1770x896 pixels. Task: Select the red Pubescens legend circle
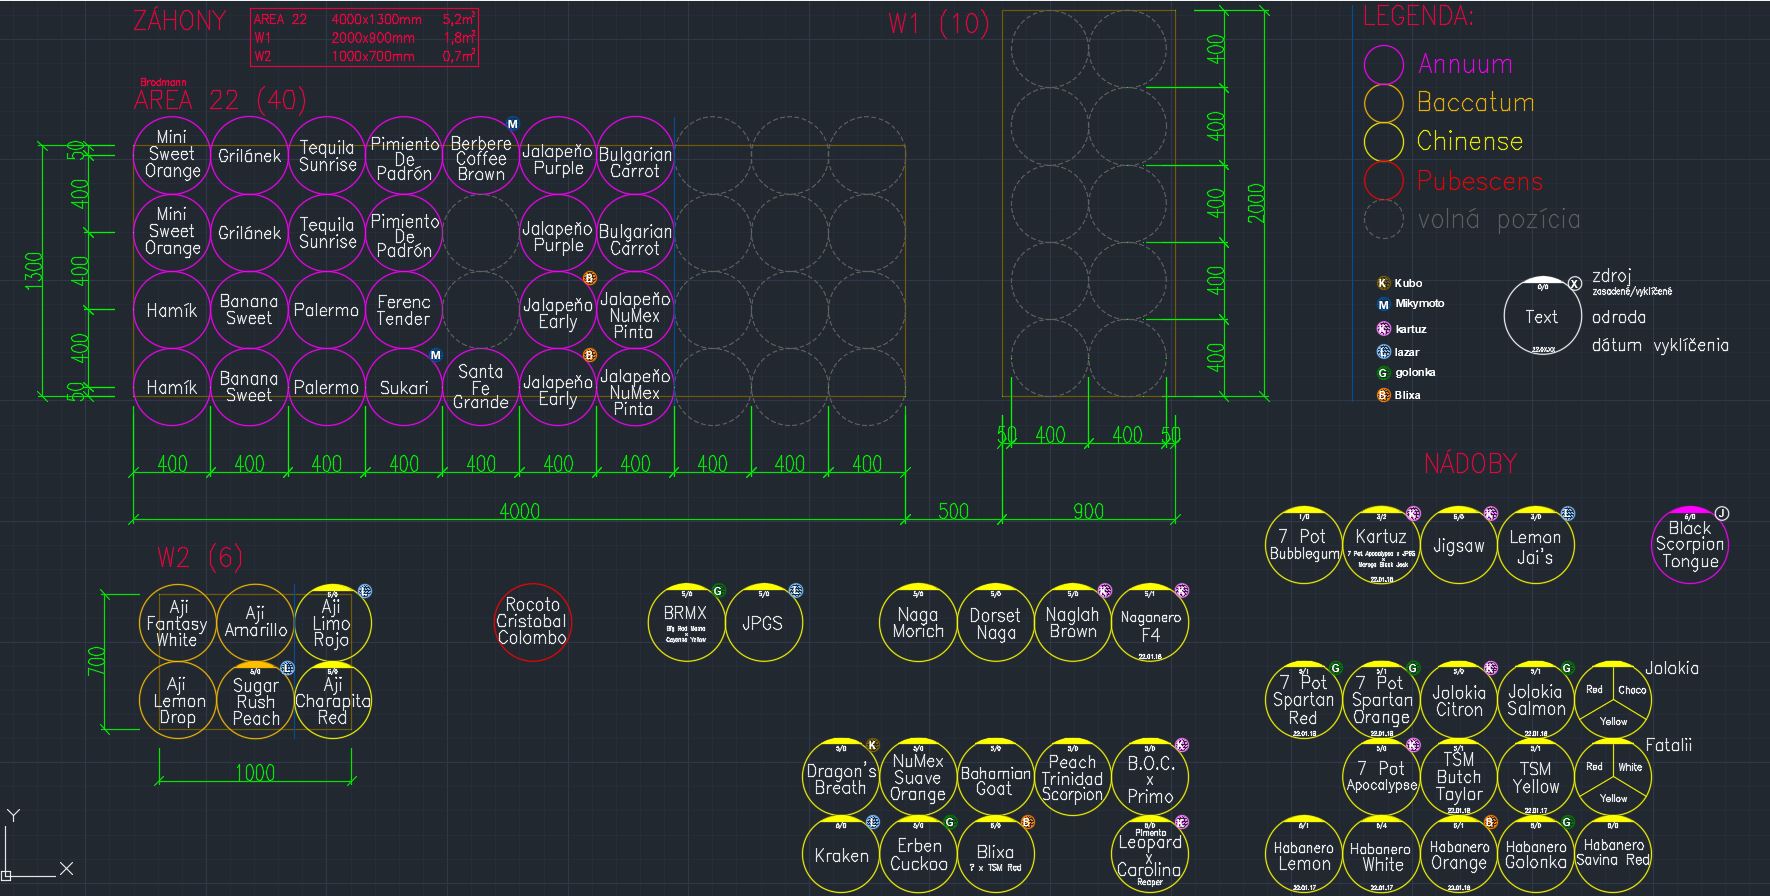[1384, 181]
